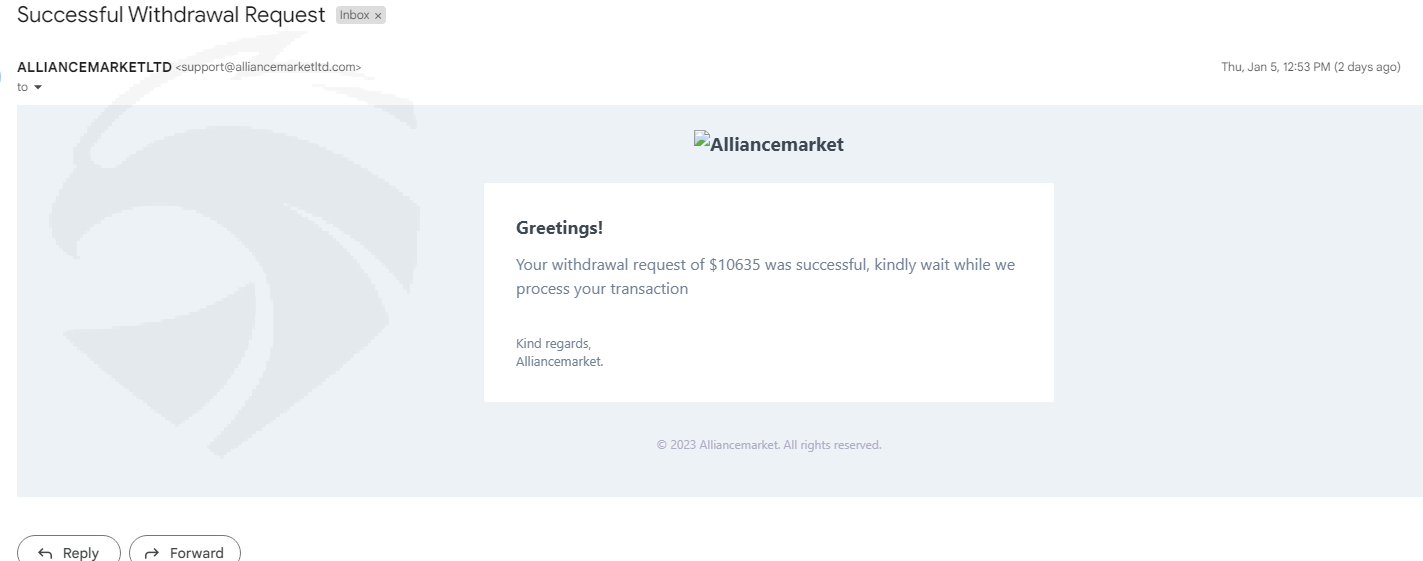The height and width of the screenshot is (561, 1423).
Task: Click the "to" recipient label
Action: 22,87
